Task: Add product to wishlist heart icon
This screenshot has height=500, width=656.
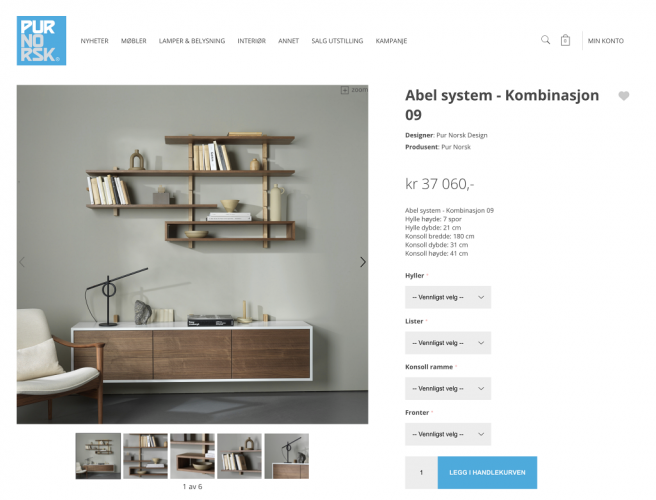Action: coord(623,96)
